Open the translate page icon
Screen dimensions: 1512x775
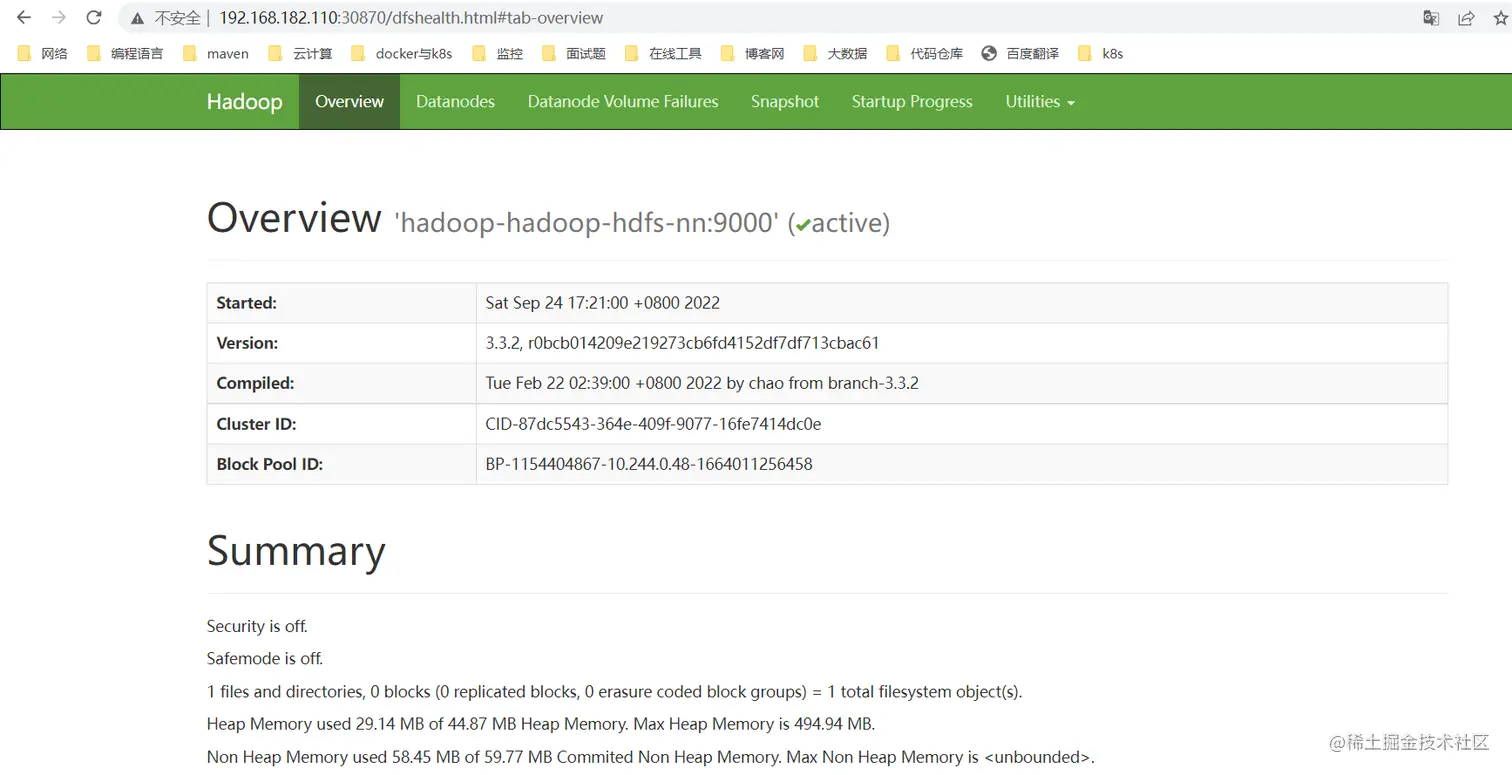(1431, 18)
